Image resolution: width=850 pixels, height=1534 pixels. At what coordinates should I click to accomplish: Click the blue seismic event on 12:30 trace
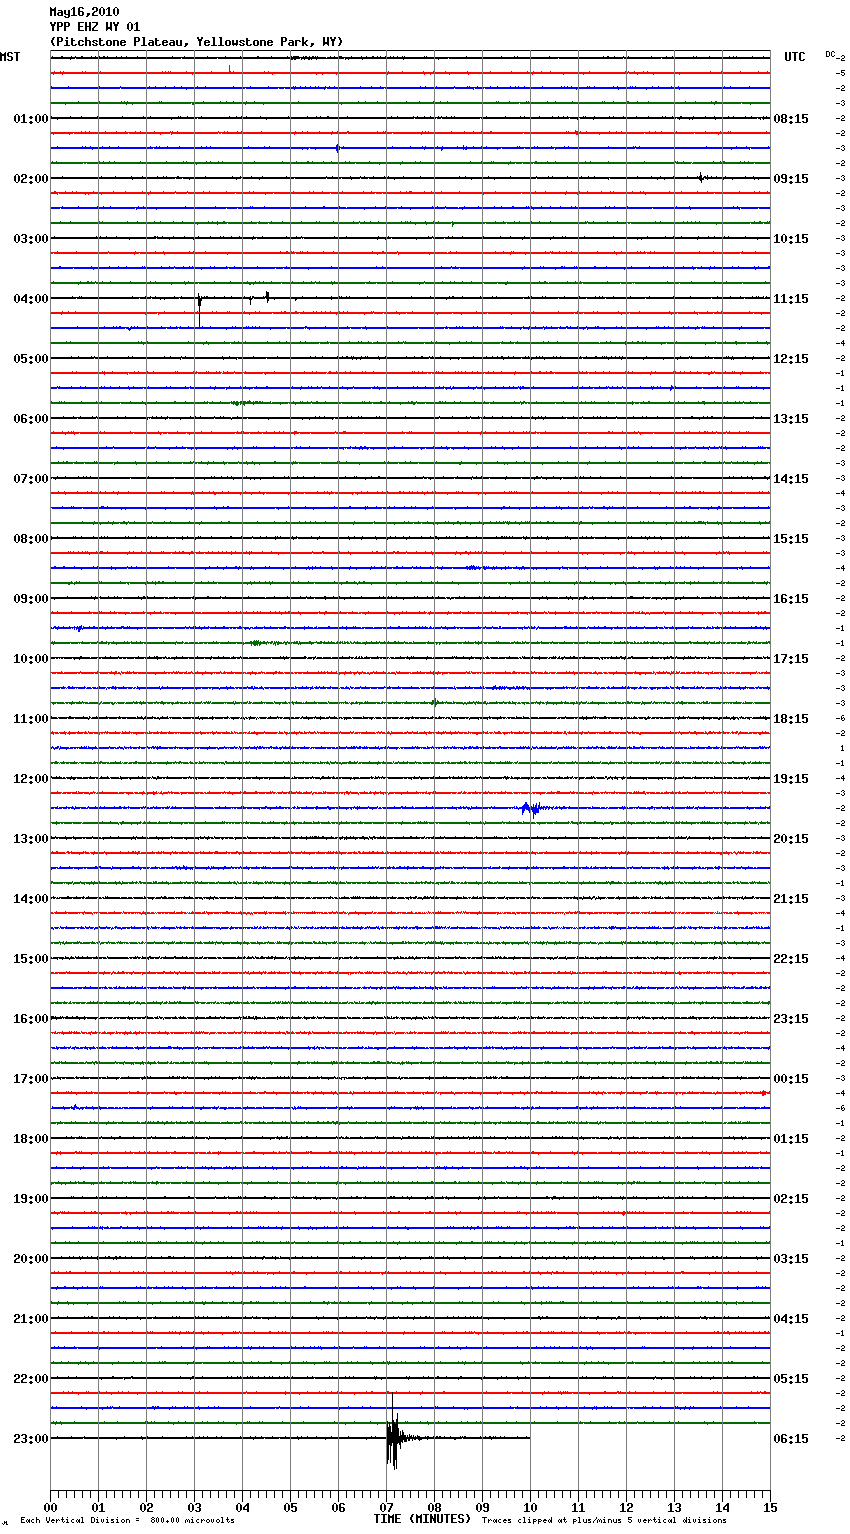[x=531, y=808]
